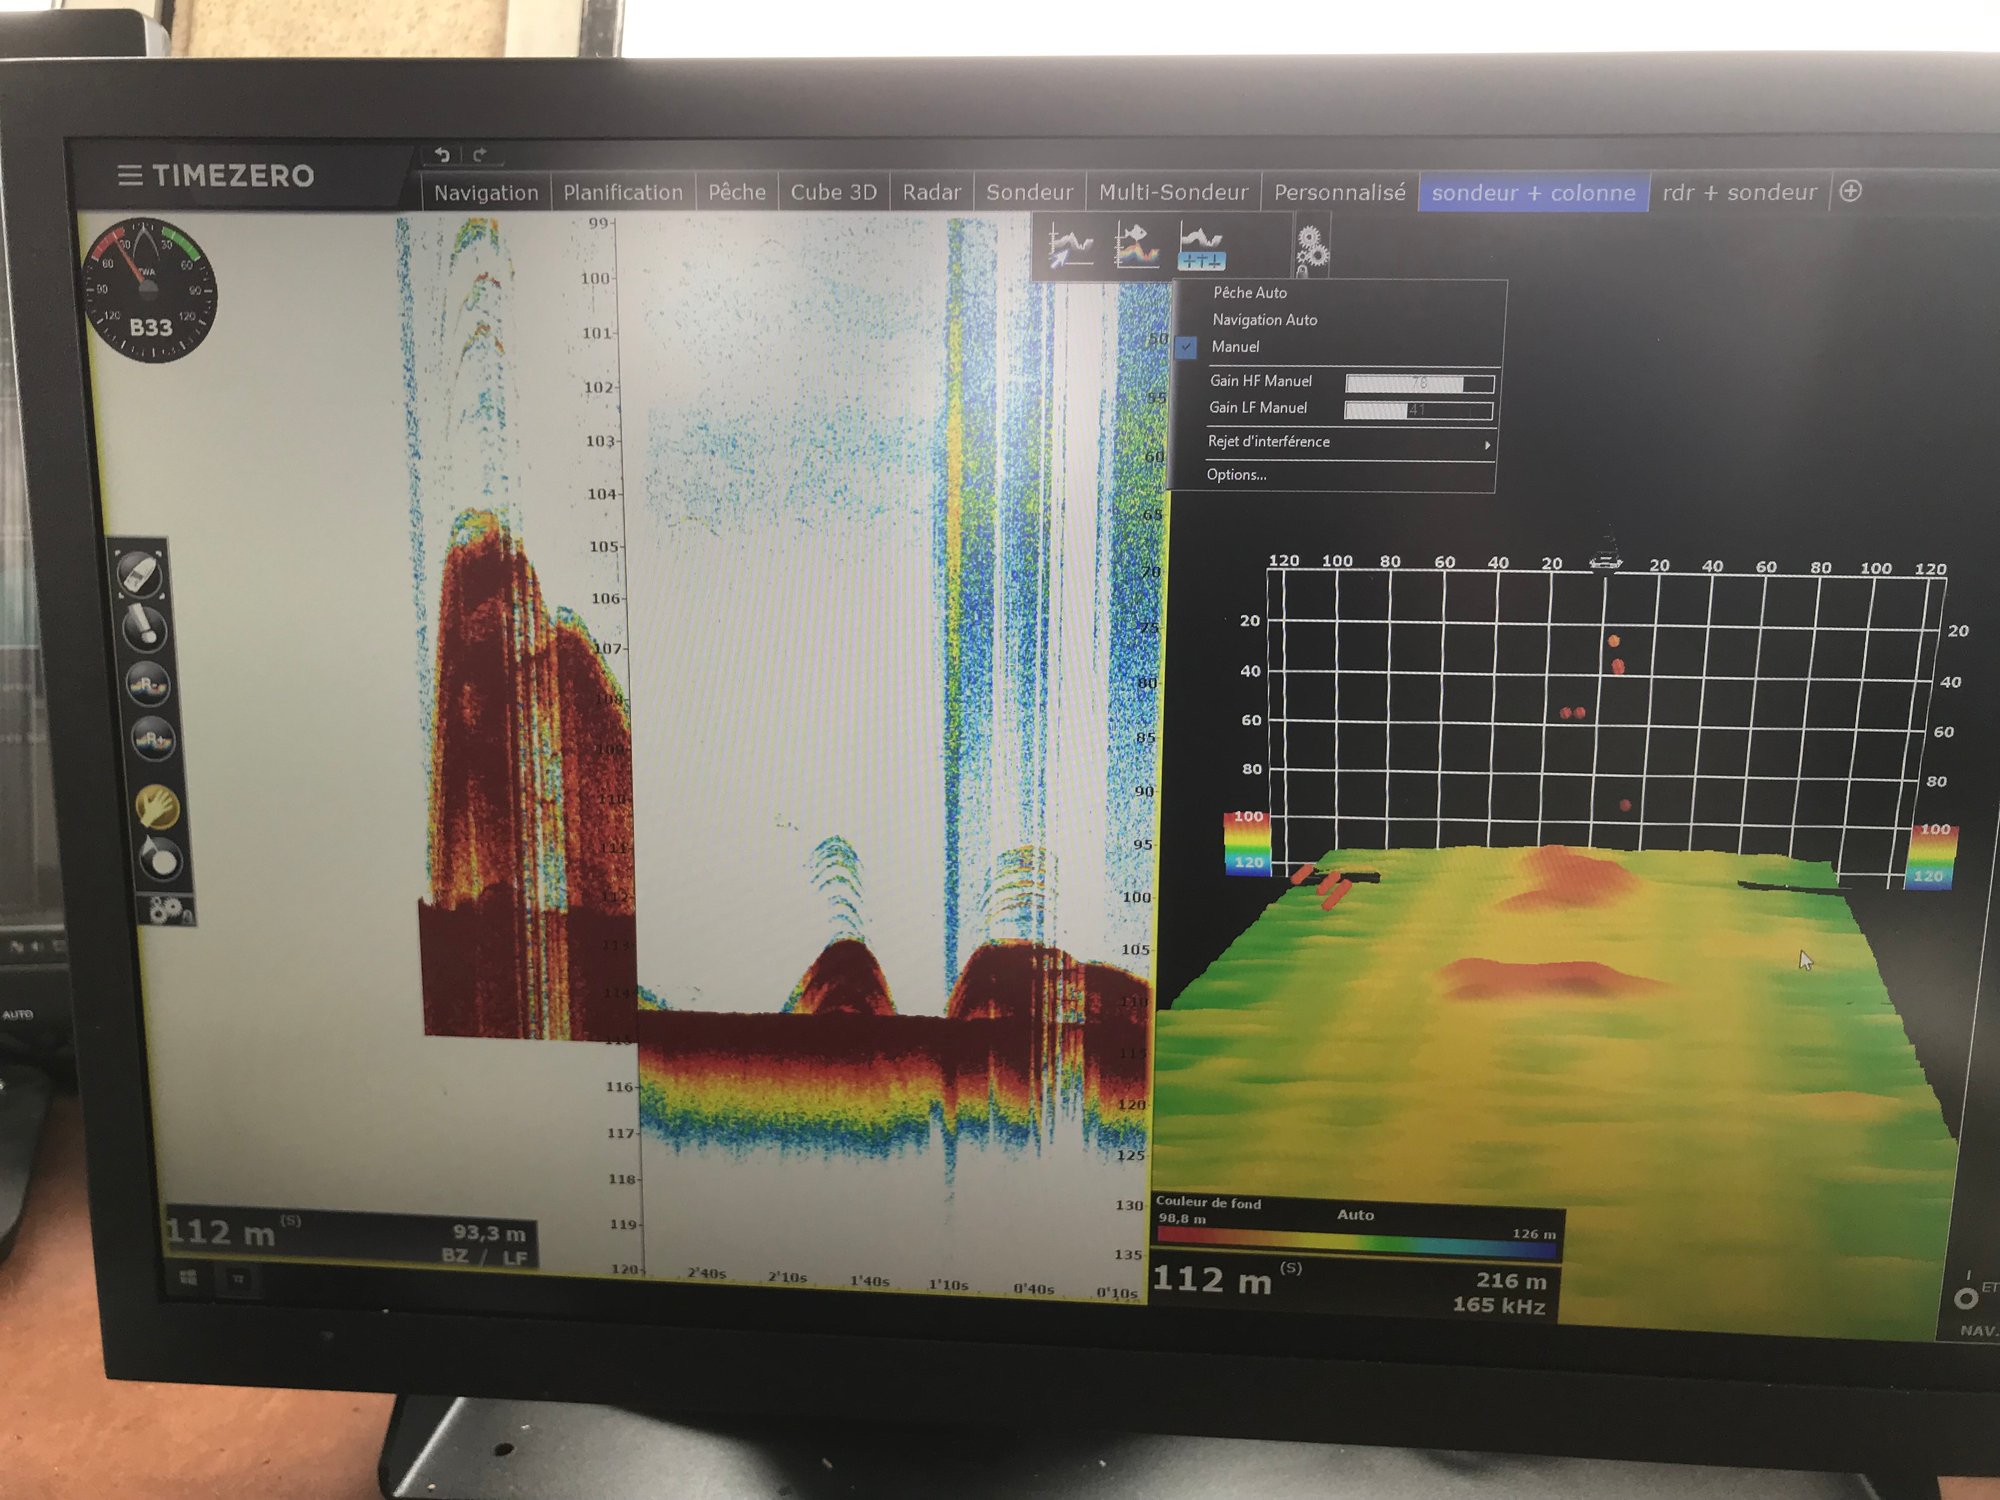
Task: Click the Windows Start button
Action: point(188,1277)
